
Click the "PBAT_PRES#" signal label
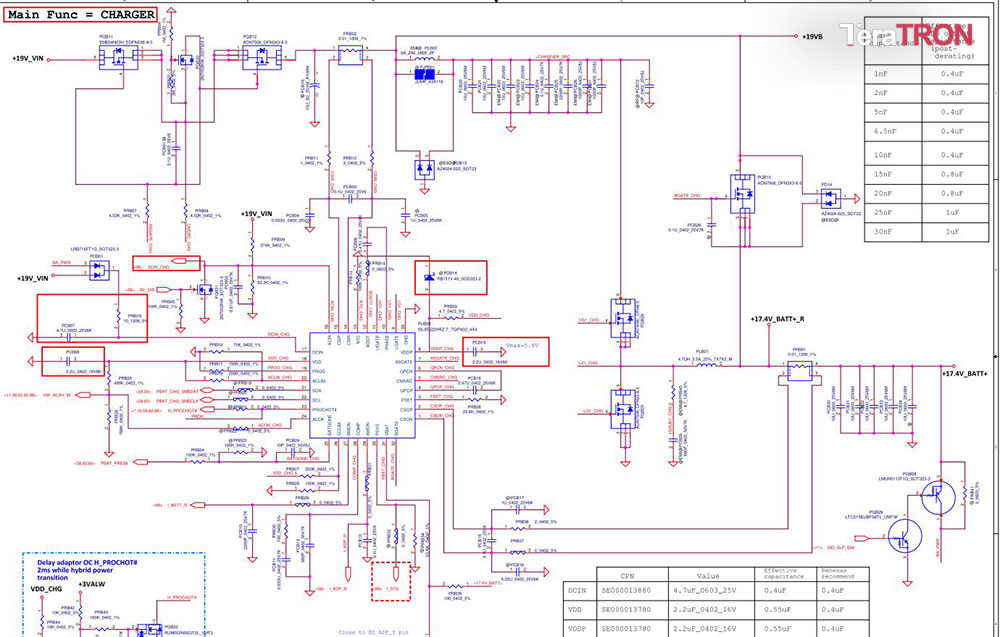[x=114, y=463]
